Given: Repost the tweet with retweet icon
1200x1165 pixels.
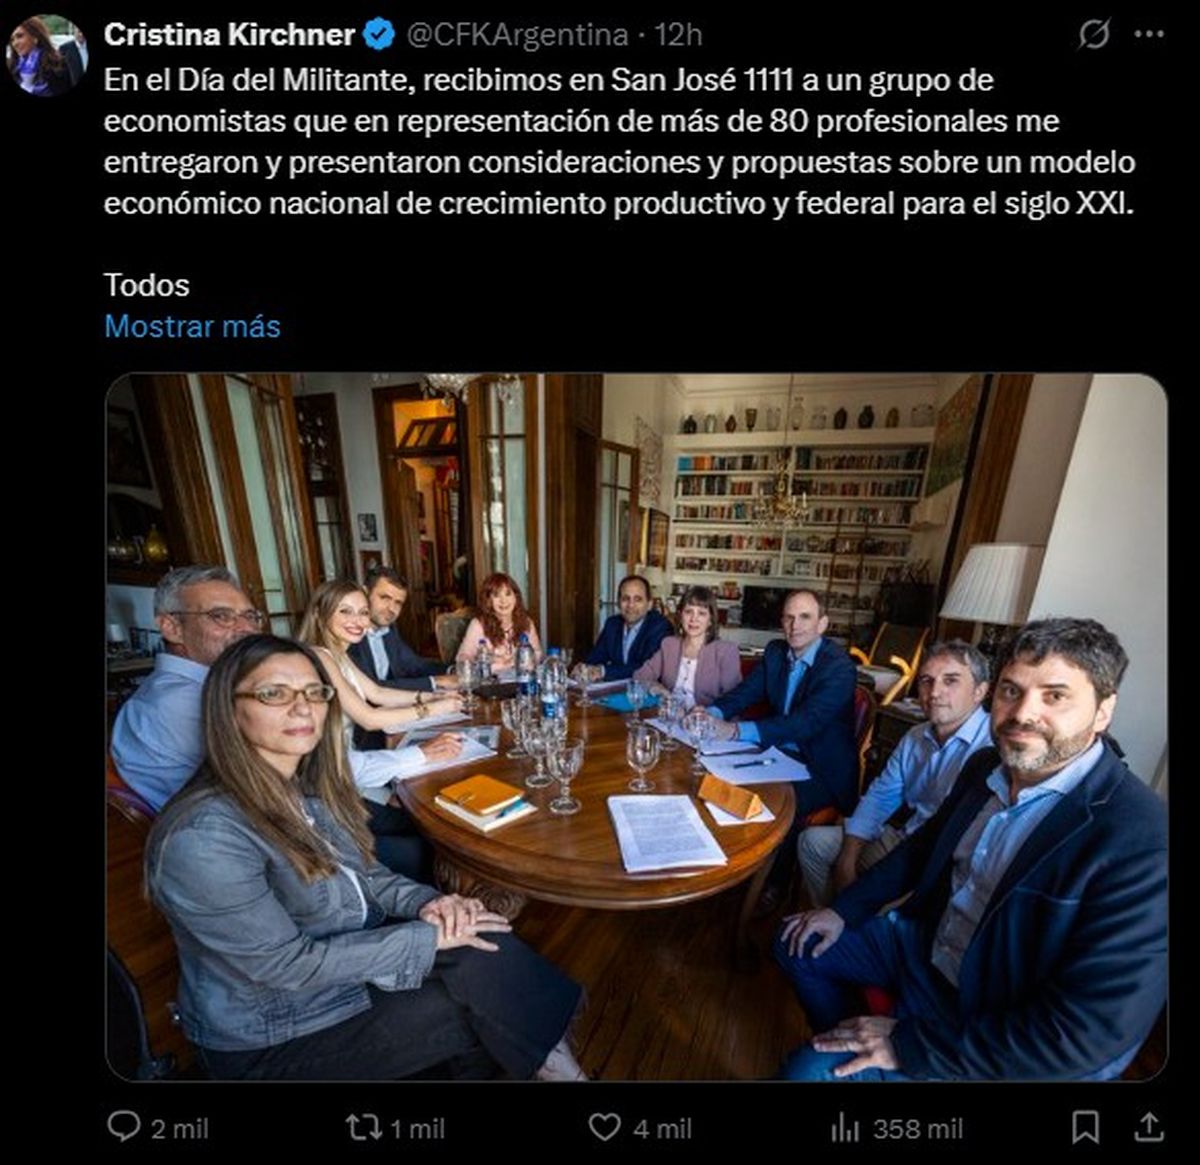Looking at the screenshot, I should 364,1128.
